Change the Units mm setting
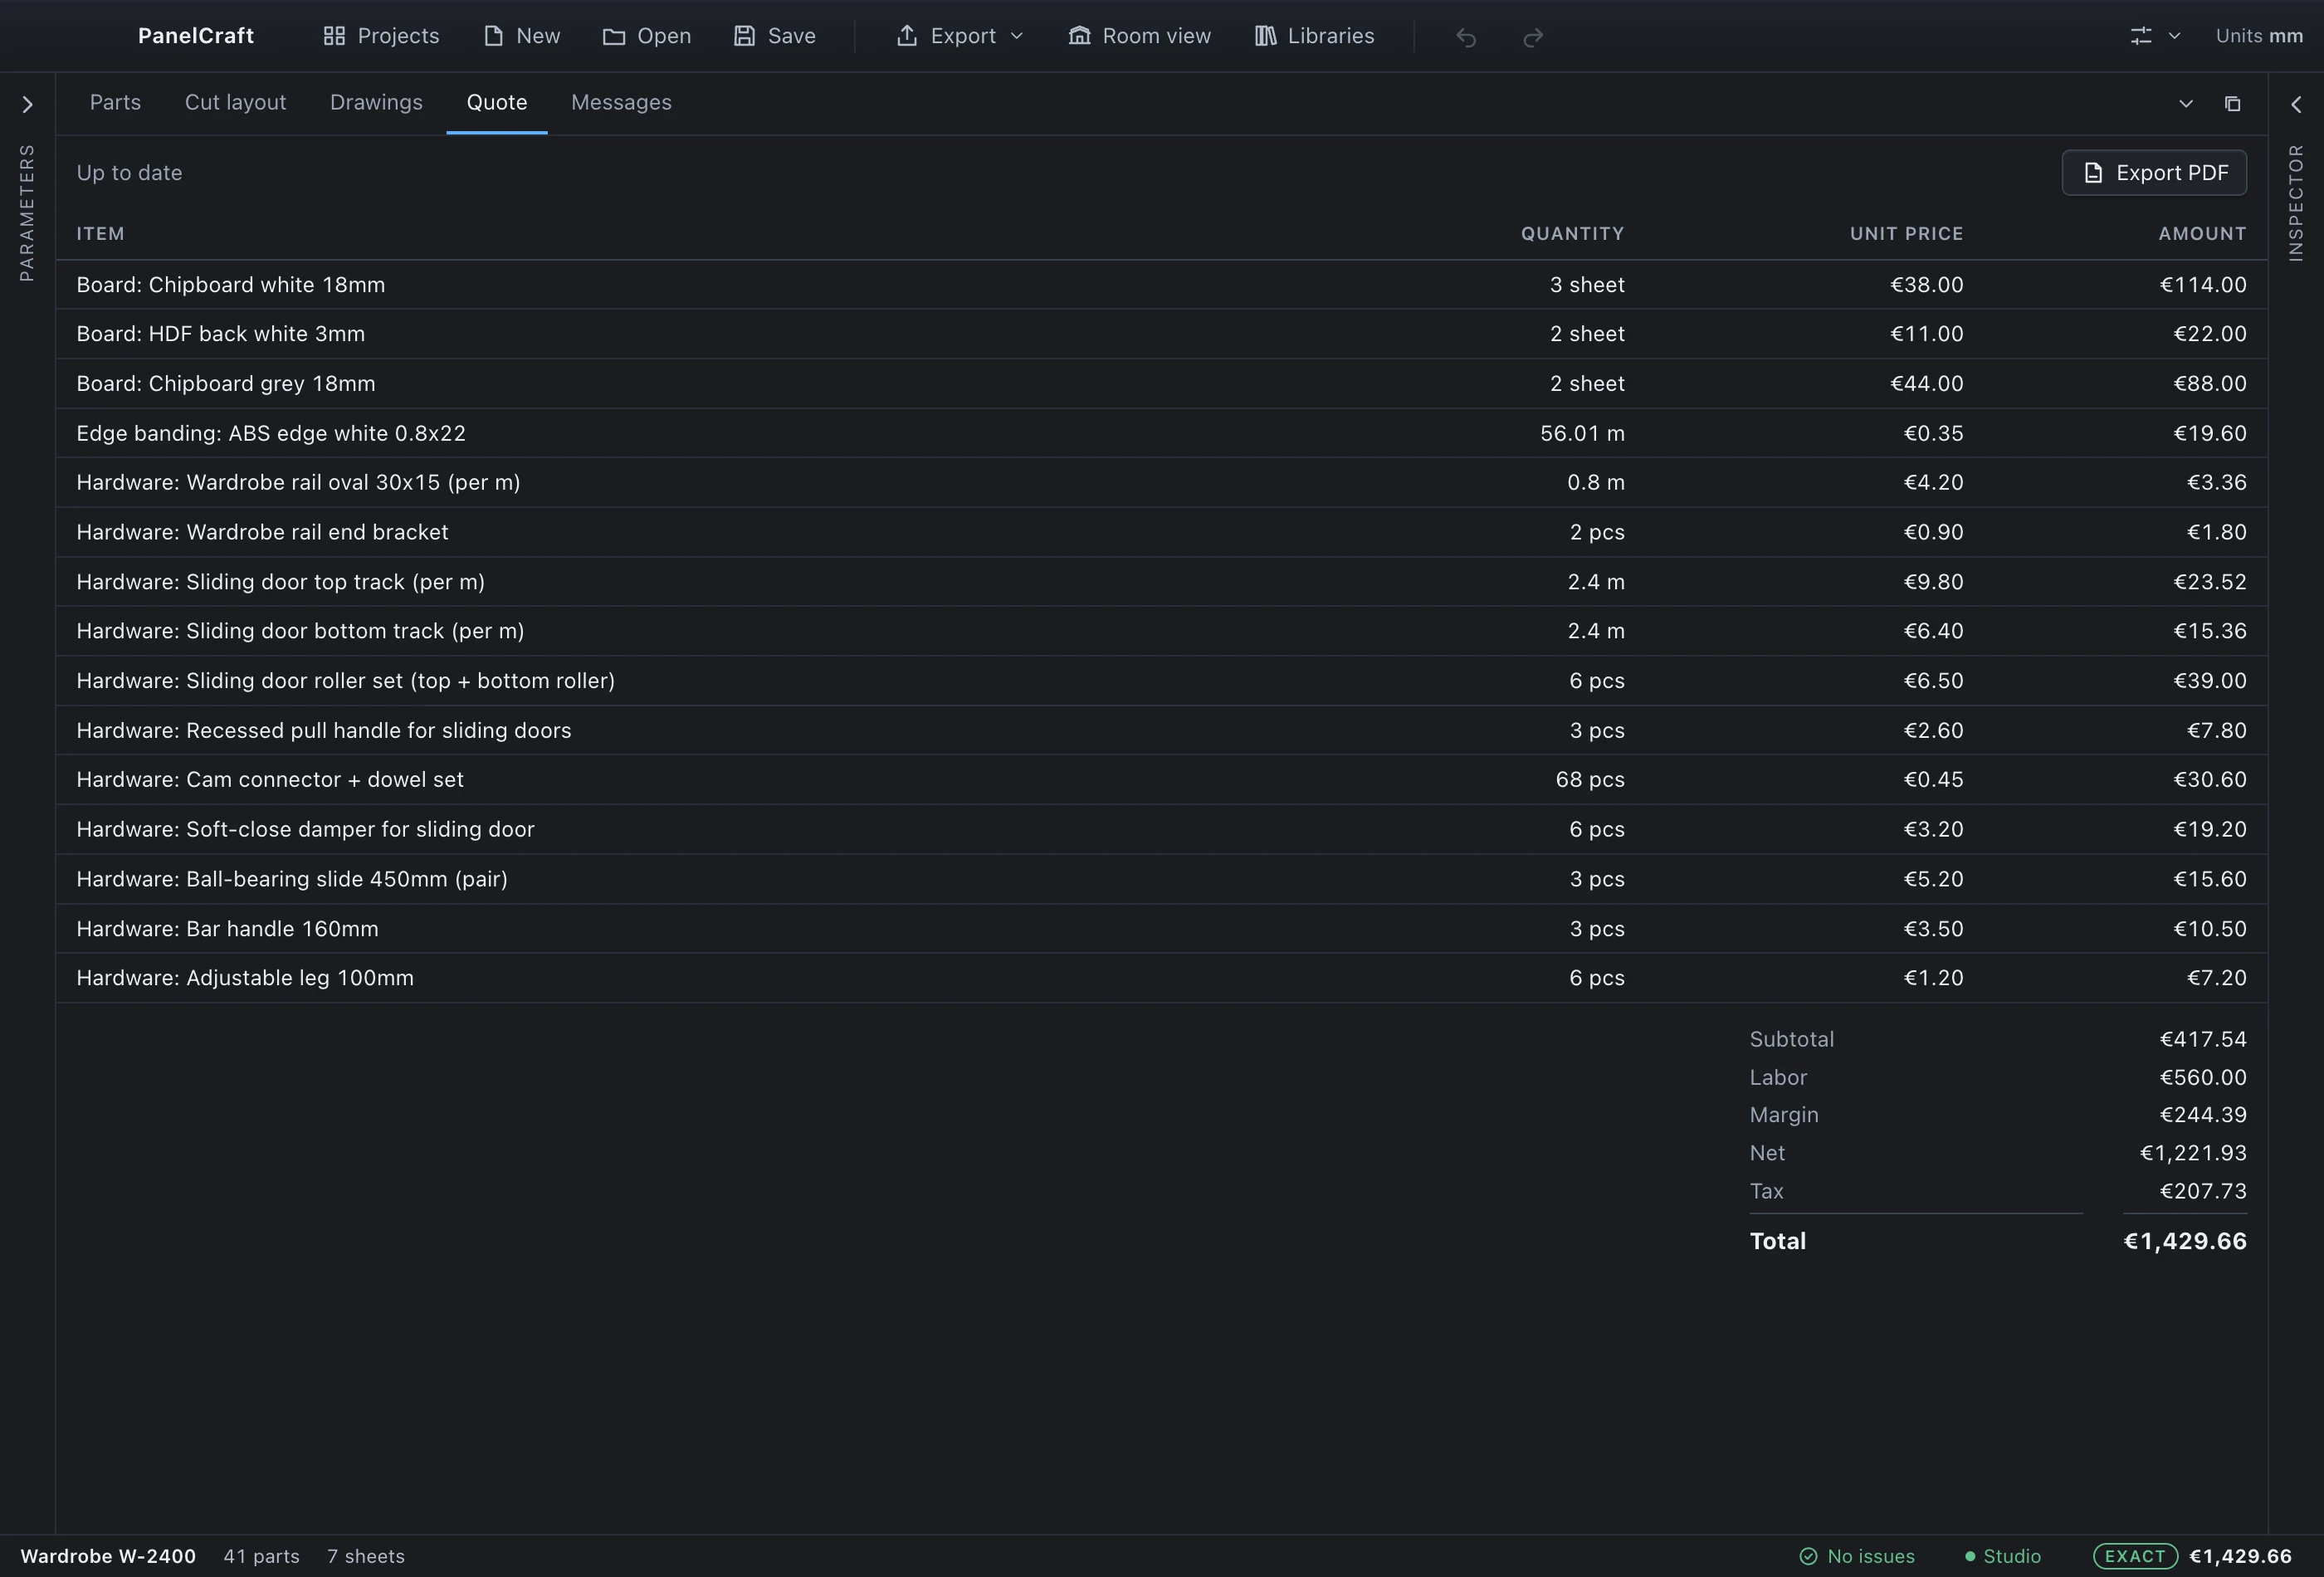Image resolution: width=2324 pixels, height=1577 pixels. click(x=2258, y=36)
